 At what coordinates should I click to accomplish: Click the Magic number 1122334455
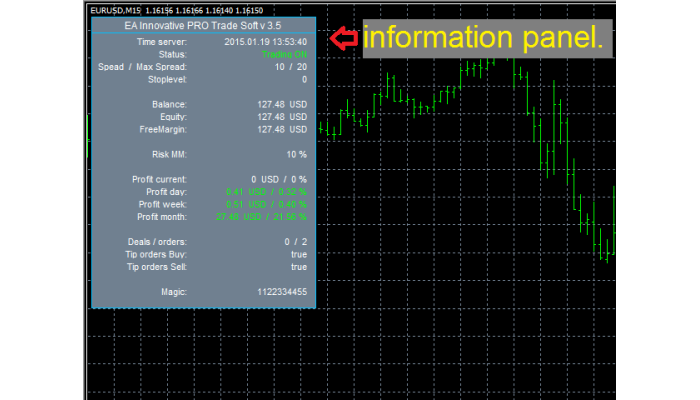(x=281, y=292)
